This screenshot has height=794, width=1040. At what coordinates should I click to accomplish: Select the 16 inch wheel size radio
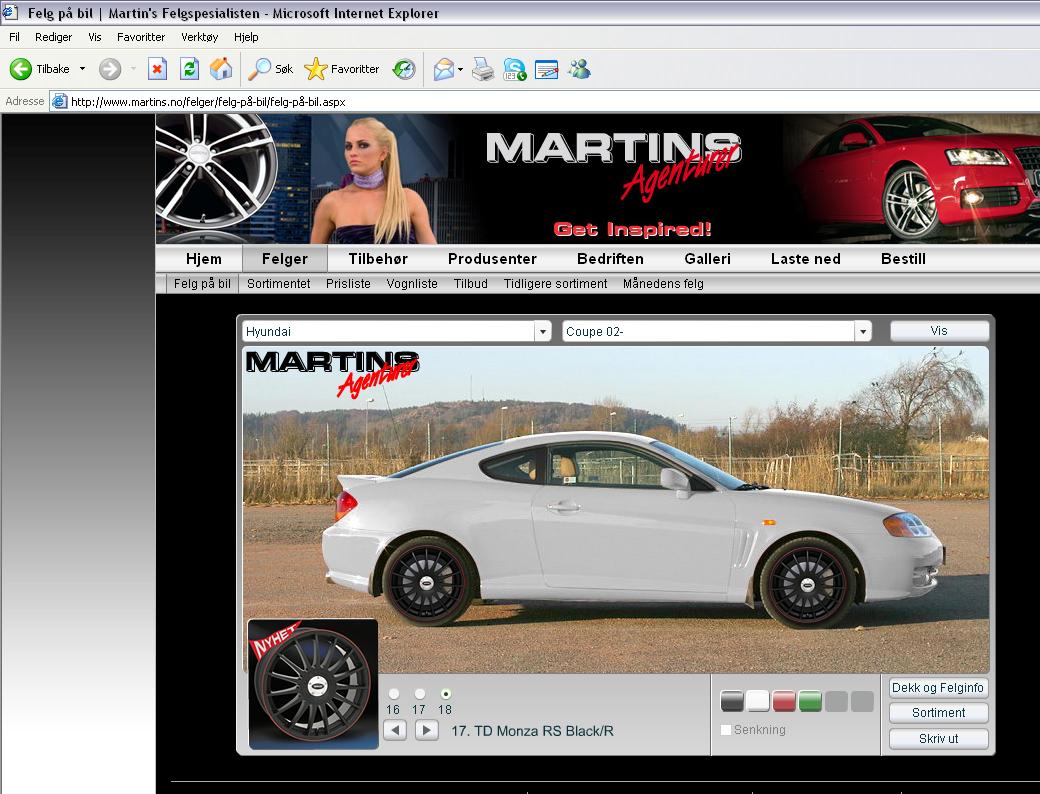[x=394, y=694]
